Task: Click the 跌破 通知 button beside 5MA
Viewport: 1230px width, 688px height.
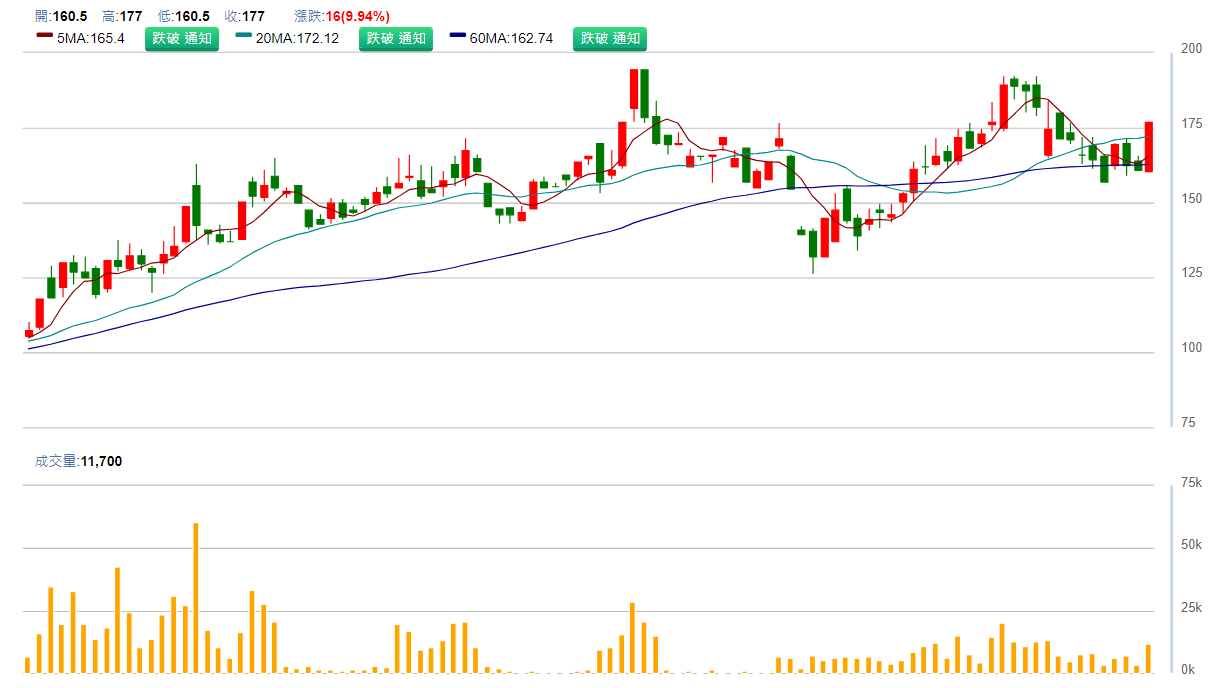Action: [x=181, y=39]
